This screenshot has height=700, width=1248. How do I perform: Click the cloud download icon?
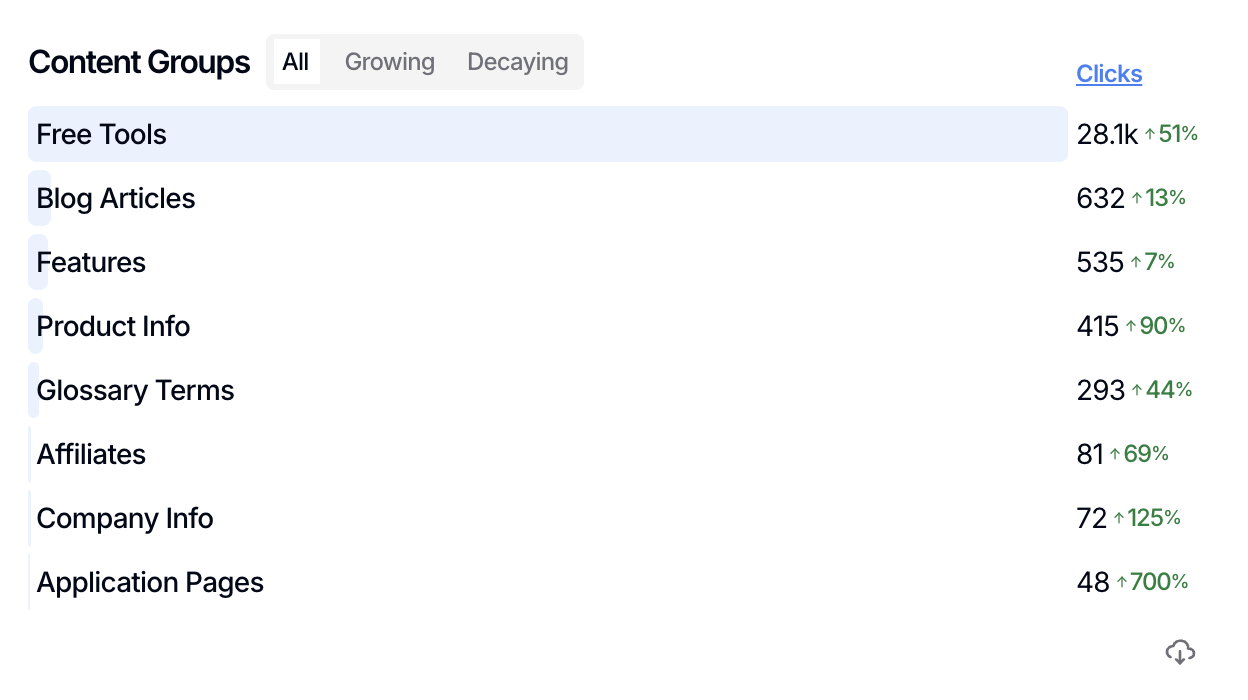click(1180, 652)
